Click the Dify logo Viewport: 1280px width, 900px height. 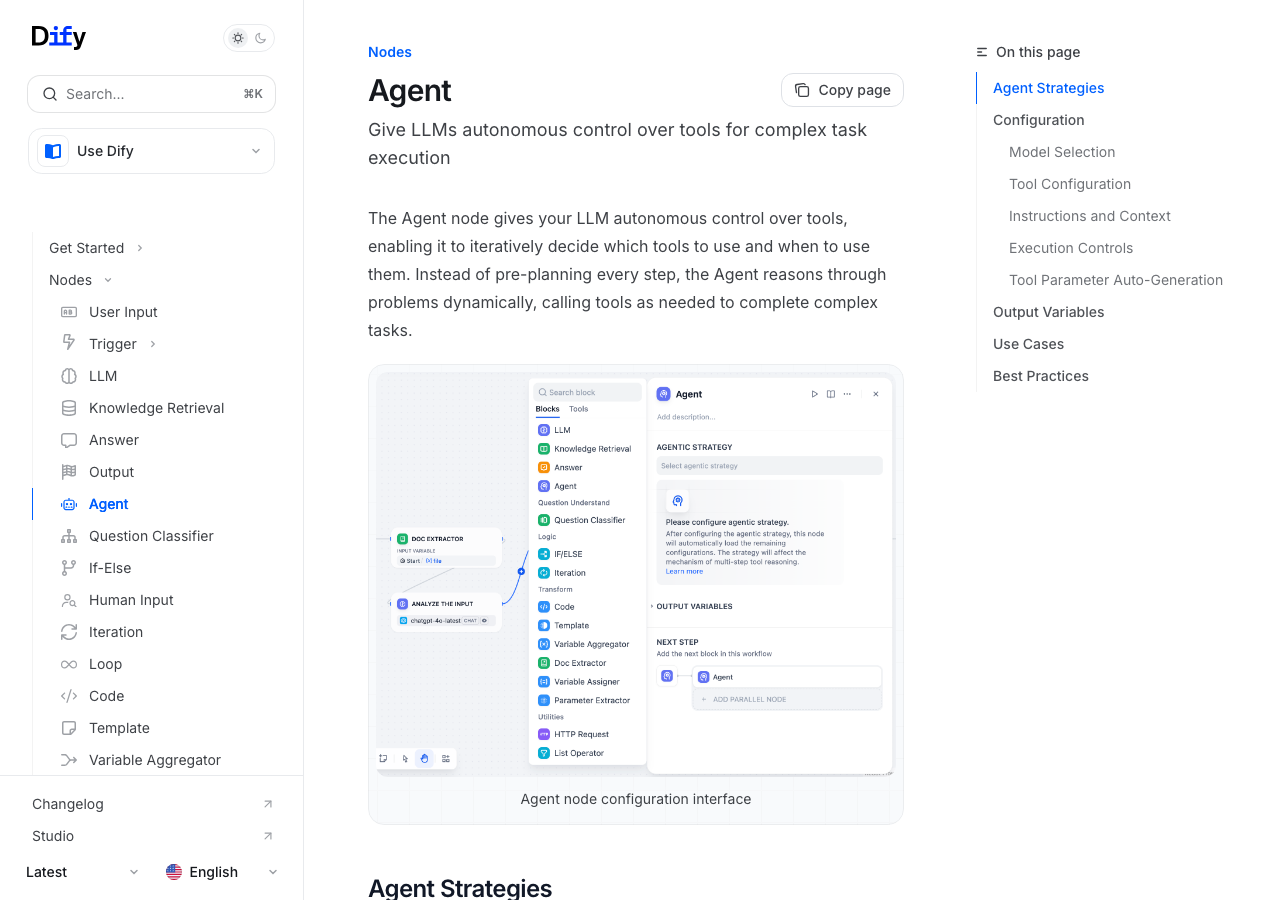click(x=59, y=37)
